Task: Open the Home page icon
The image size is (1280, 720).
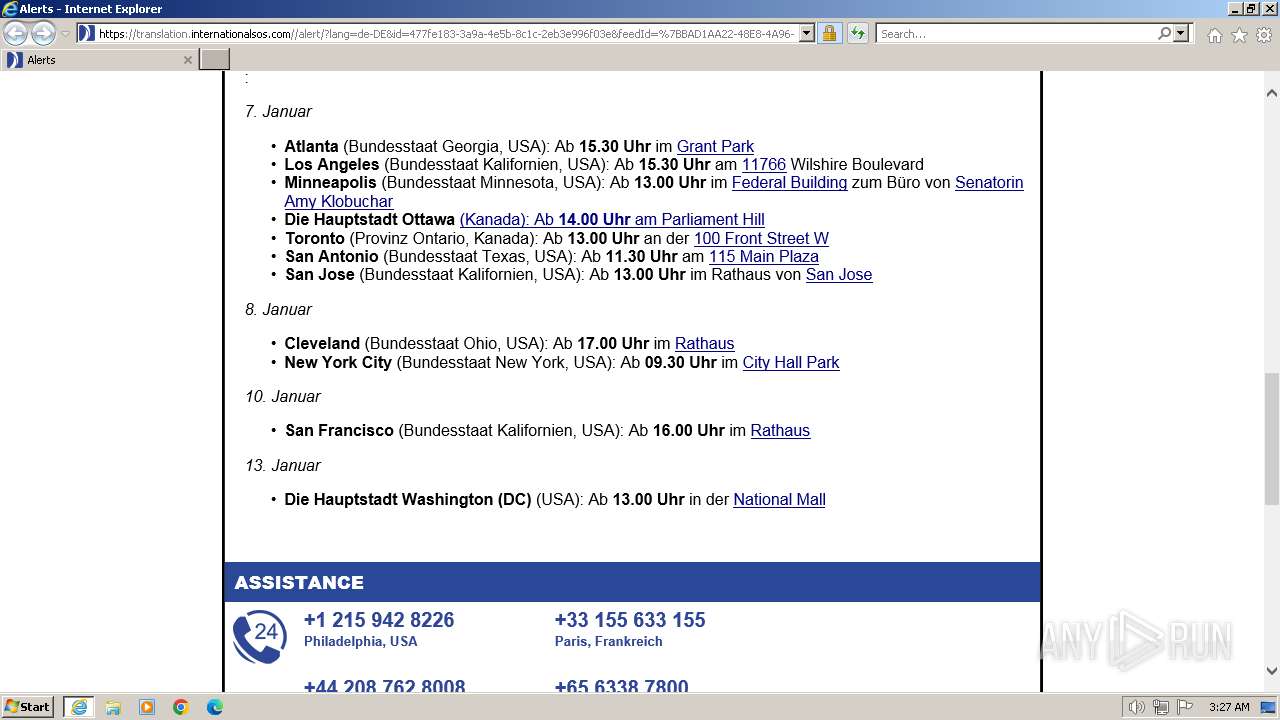Action: pyautogui.click(x=1214, y=35)
